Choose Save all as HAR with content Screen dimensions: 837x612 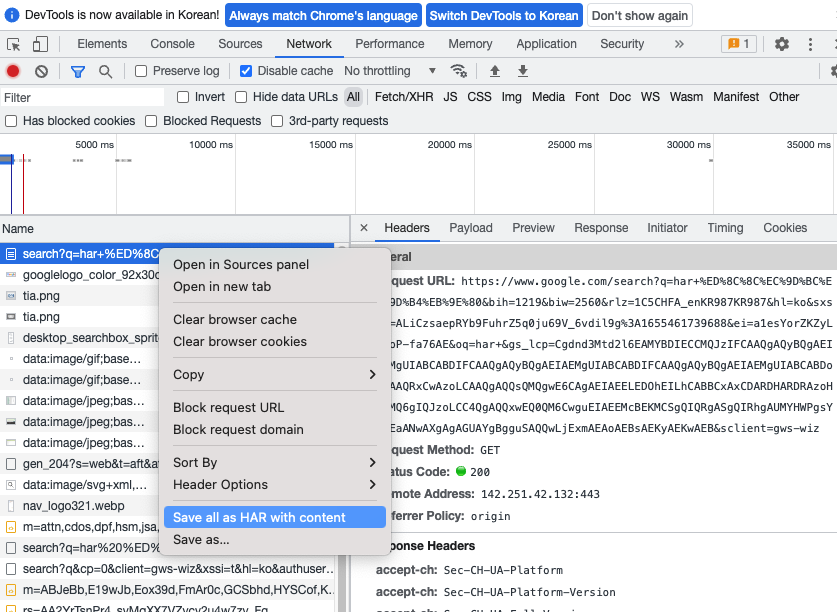tap(274, 517)
